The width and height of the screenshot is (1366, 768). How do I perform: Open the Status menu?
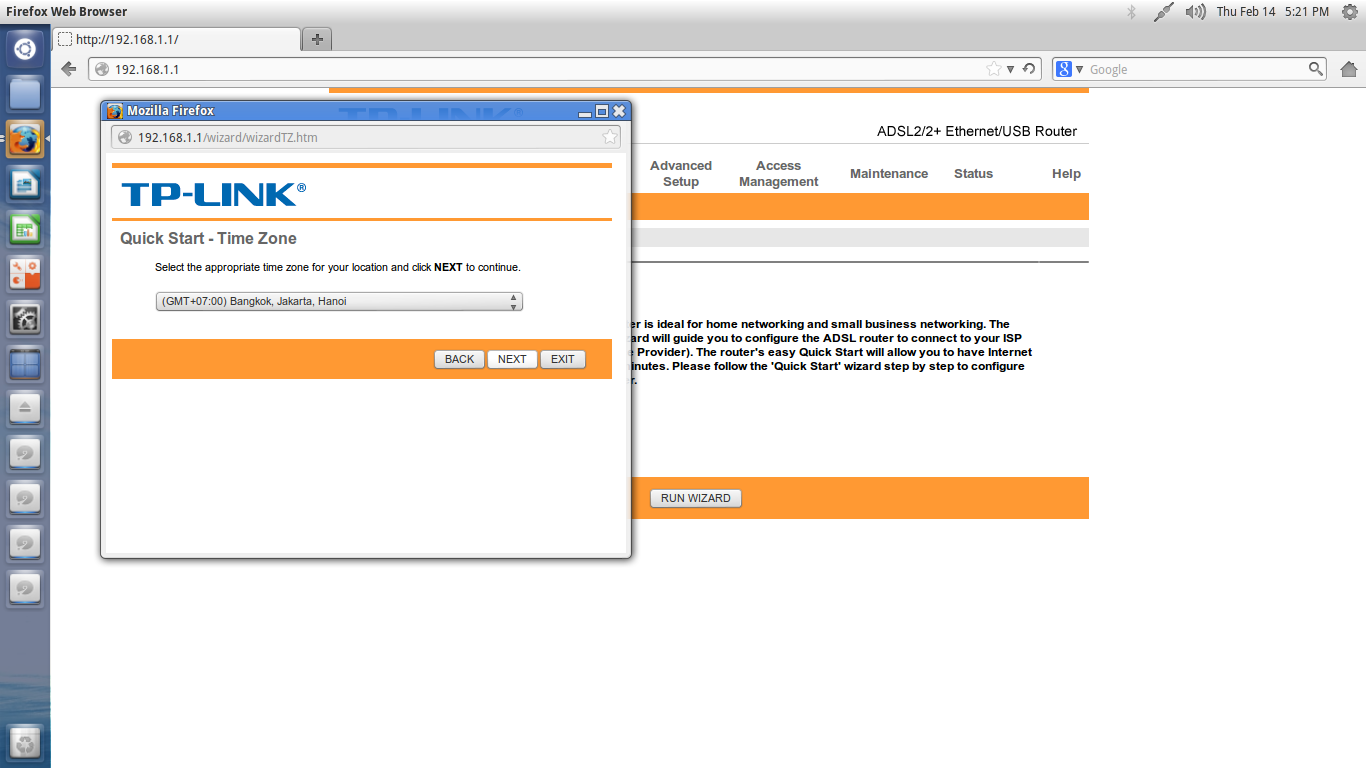(973, 174)
